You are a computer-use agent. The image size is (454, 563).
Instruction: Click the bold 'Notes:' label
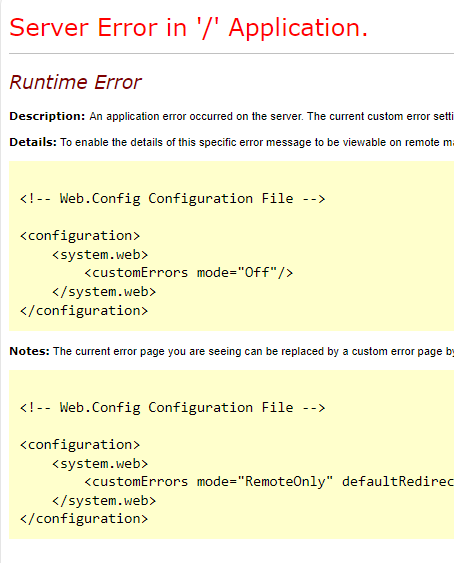[29, 351]
